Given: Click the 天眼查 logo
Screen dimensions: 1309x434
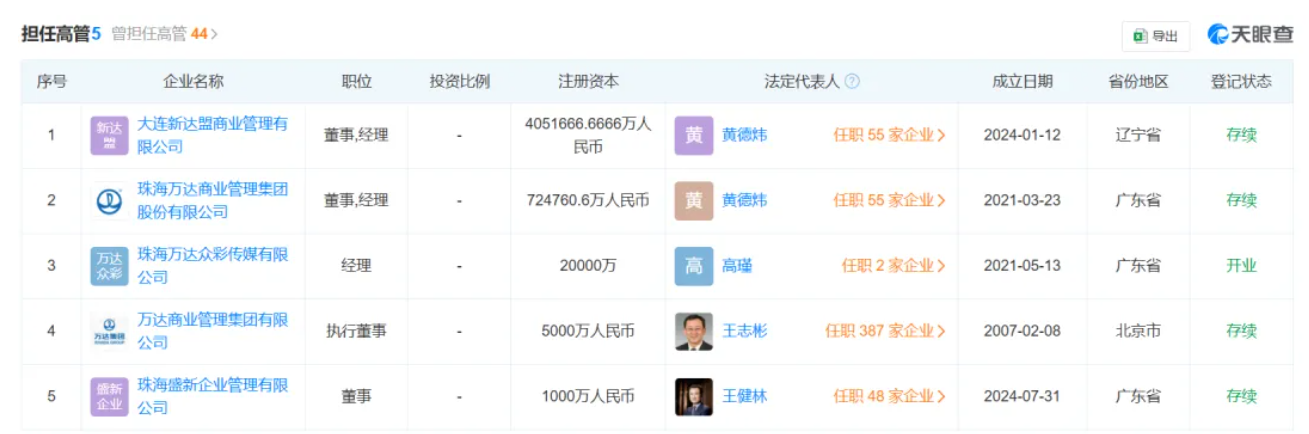Looking at the screenshot, I should point(1250,34).
